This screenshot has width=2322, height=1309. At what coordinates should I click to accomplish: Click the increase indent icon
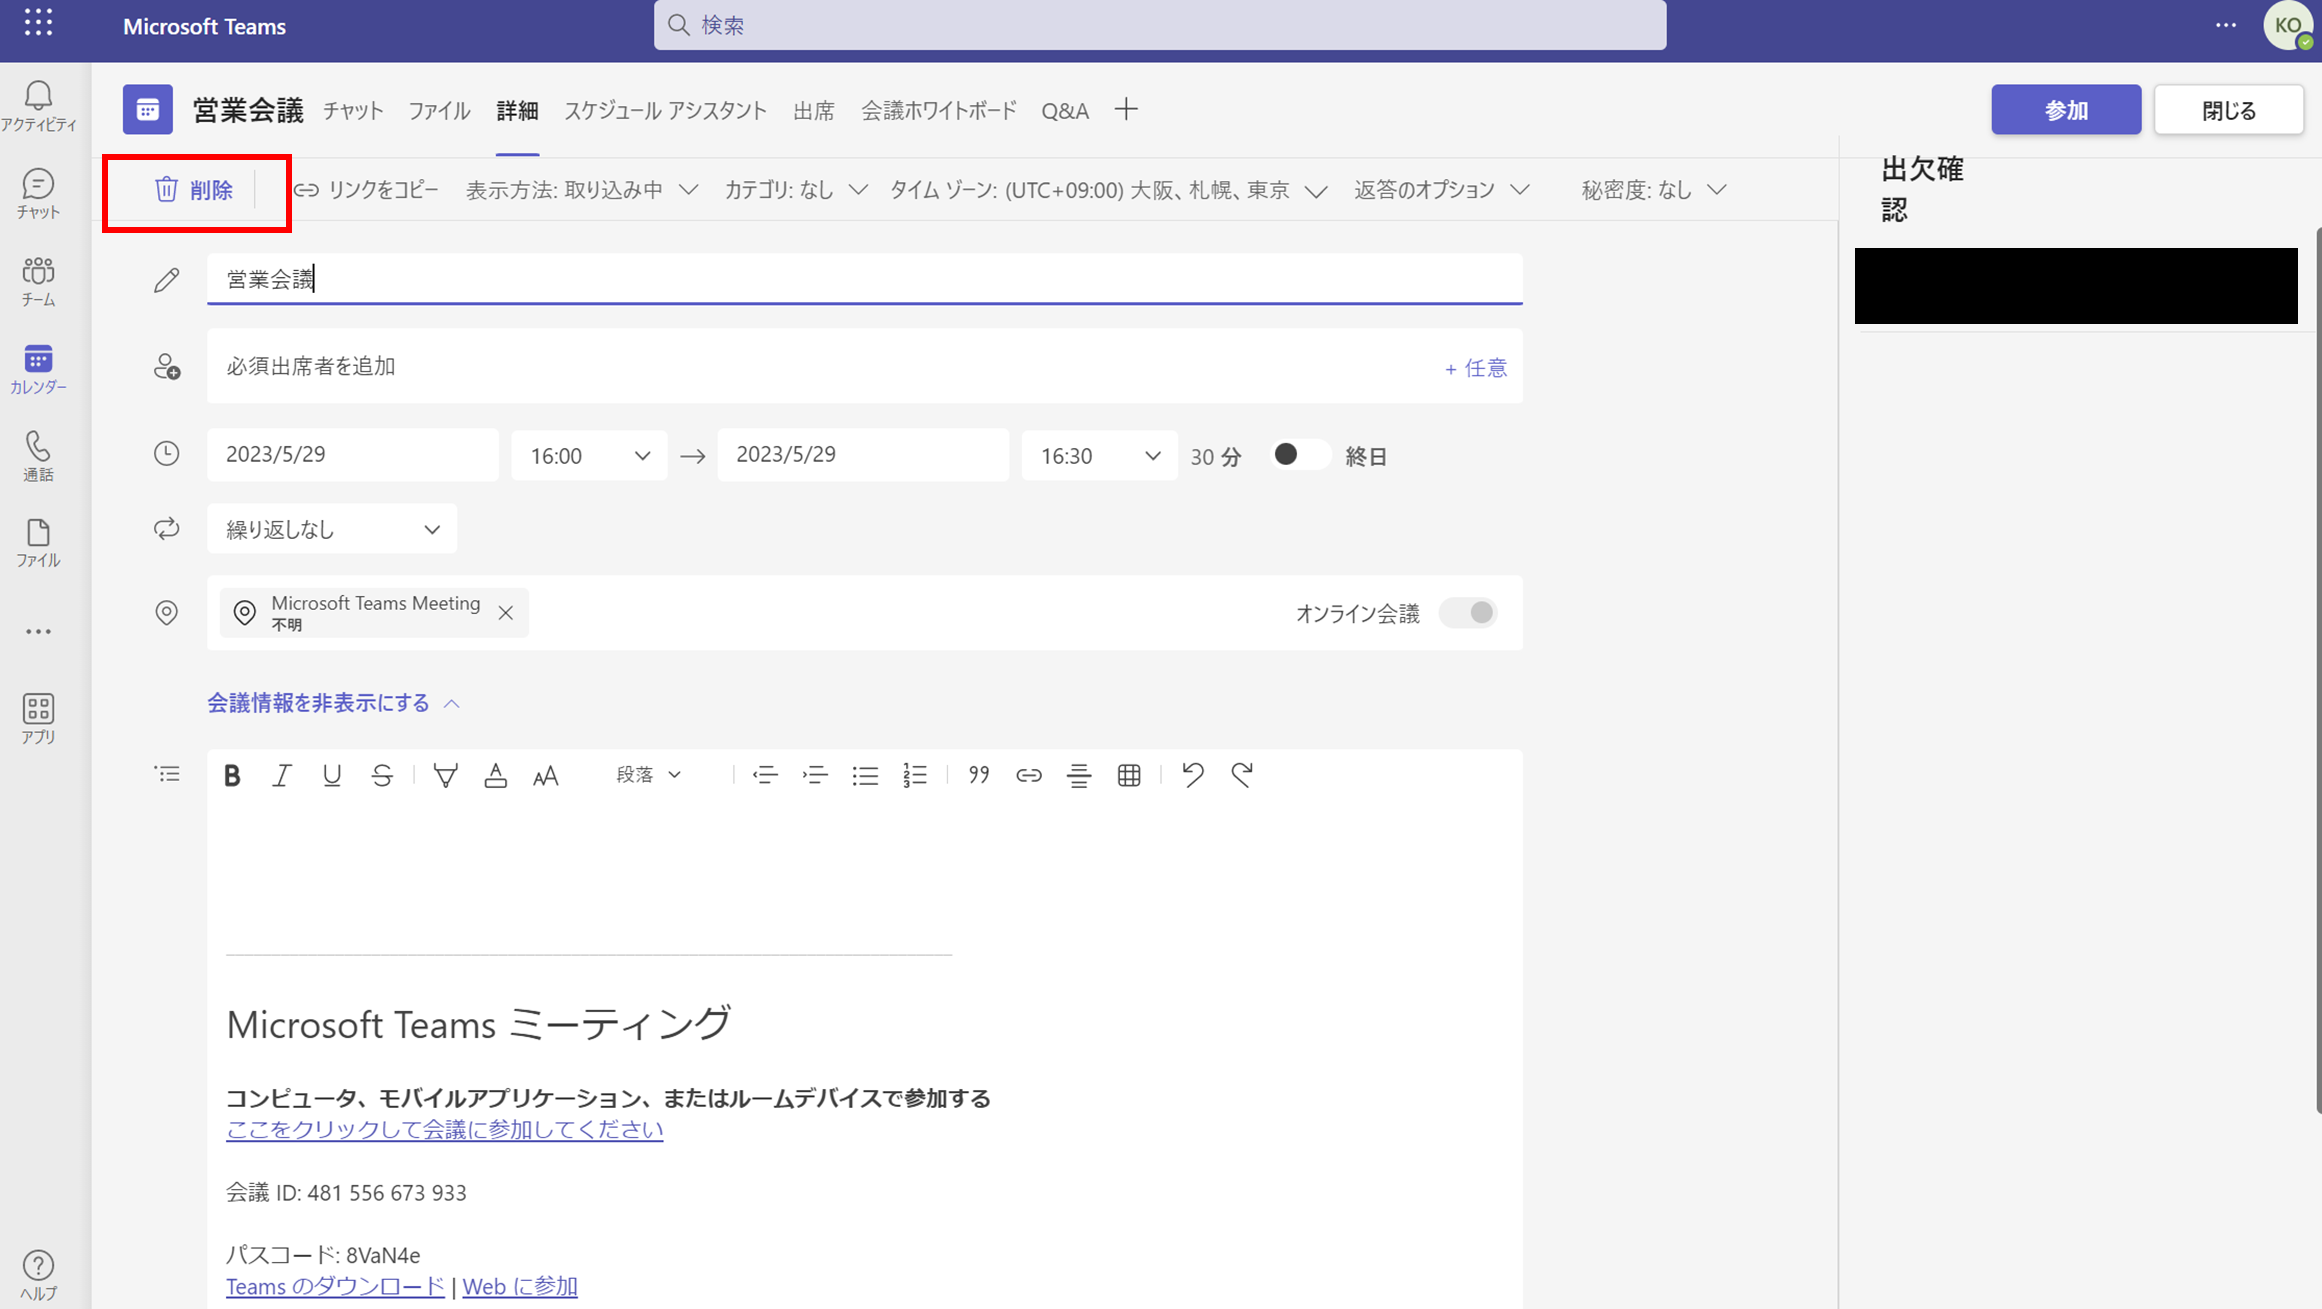[x=815, y=775]
